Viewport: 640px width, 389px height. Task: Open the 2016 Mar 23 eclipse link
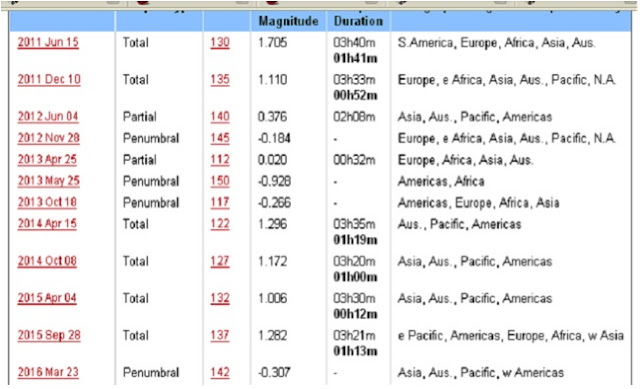48,372
